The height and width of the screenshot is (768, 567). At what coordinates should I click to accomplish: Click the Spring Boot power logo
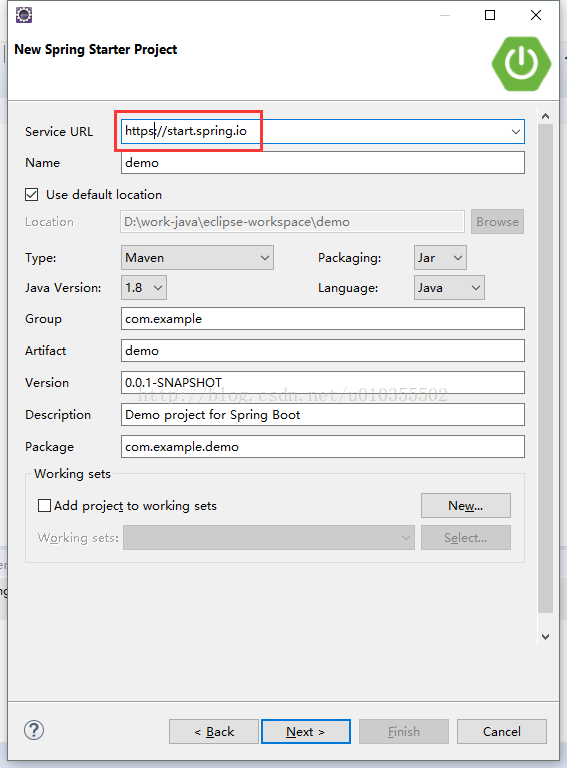521,64
